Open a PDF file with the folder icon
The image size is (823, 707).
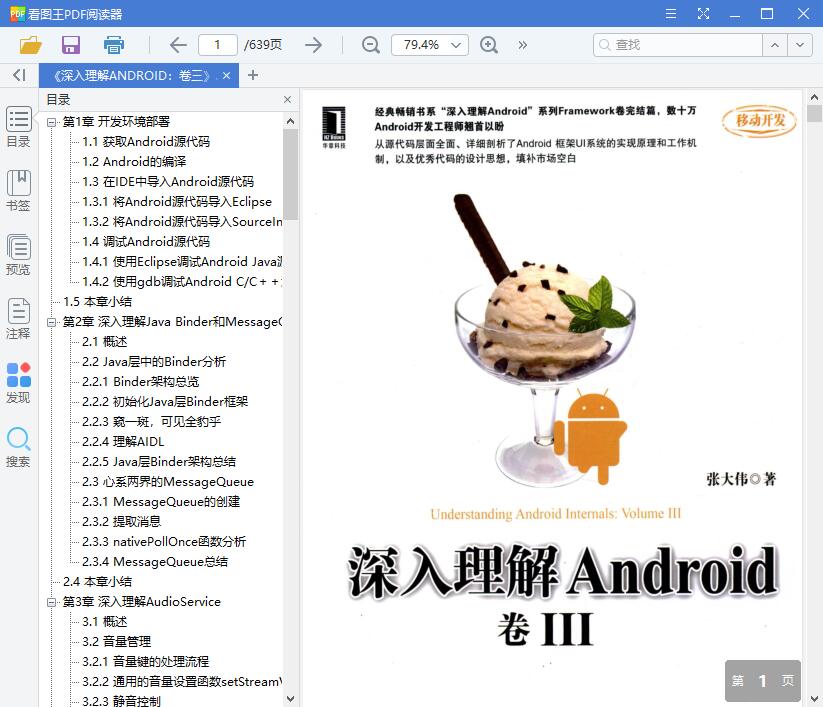point(30,45)
